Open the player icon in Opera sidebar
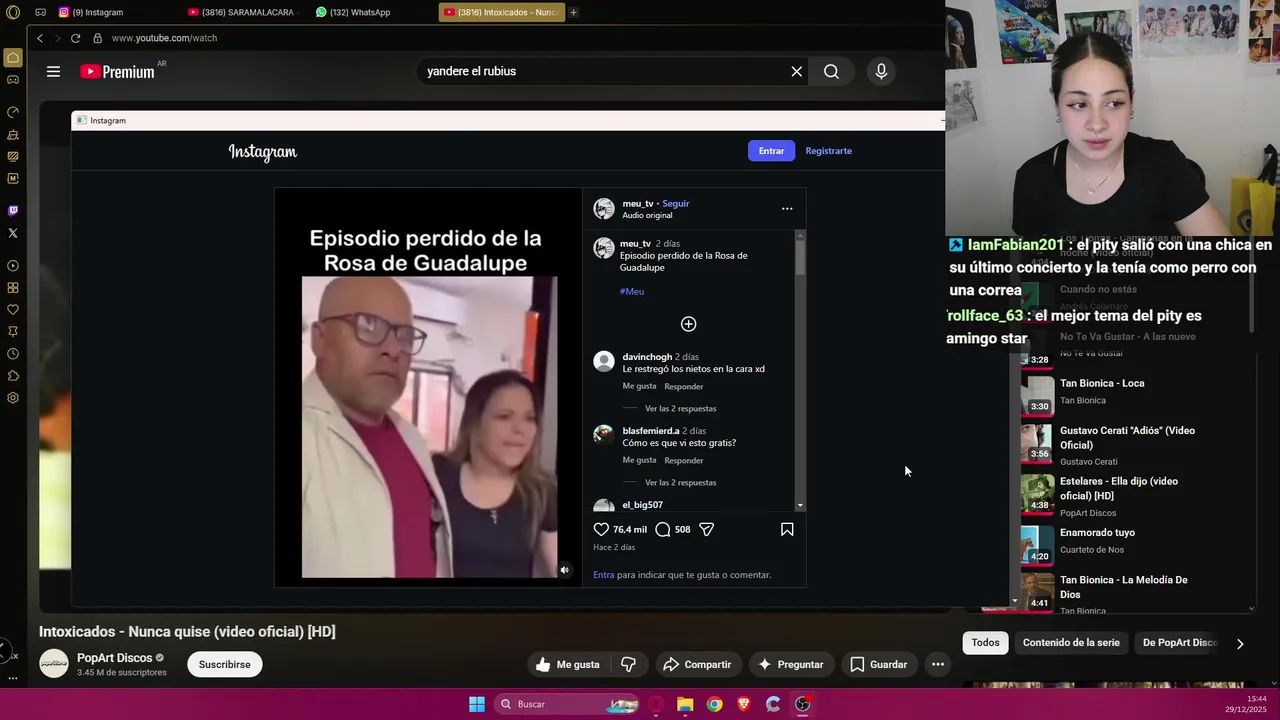 click(13, 266)
